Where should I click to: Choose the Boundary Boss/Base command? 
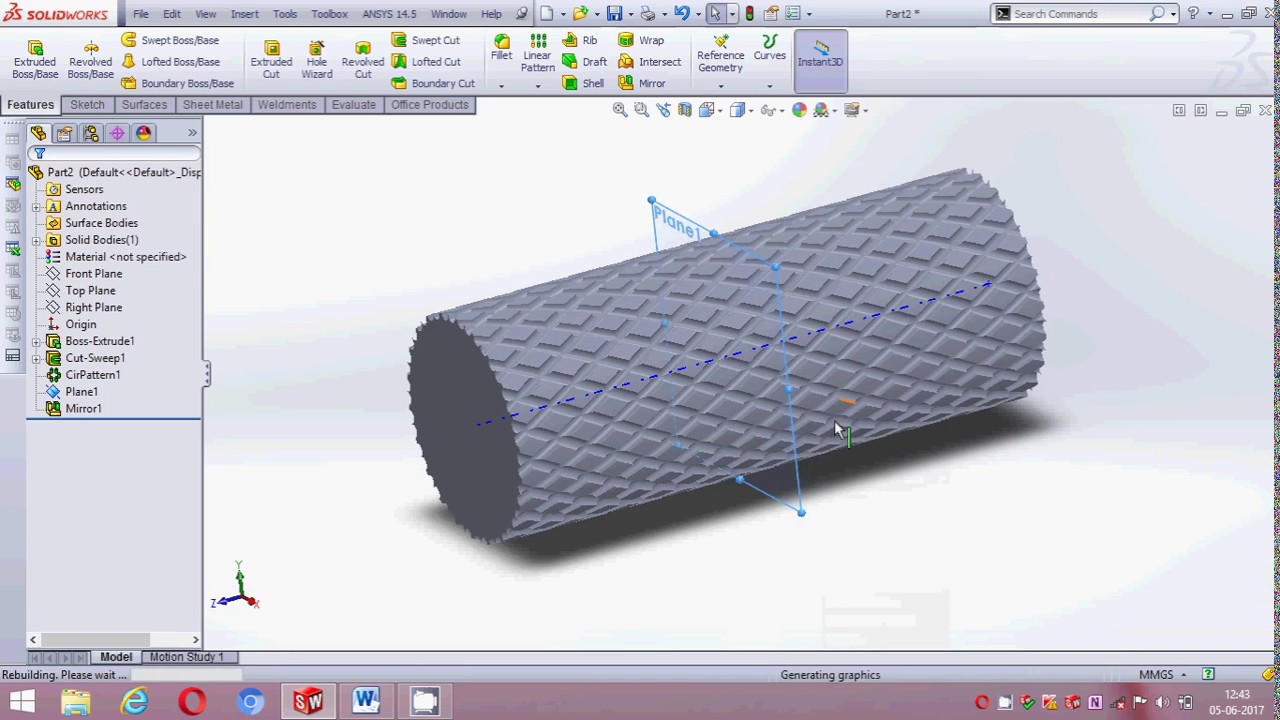[x=177, y=84]
